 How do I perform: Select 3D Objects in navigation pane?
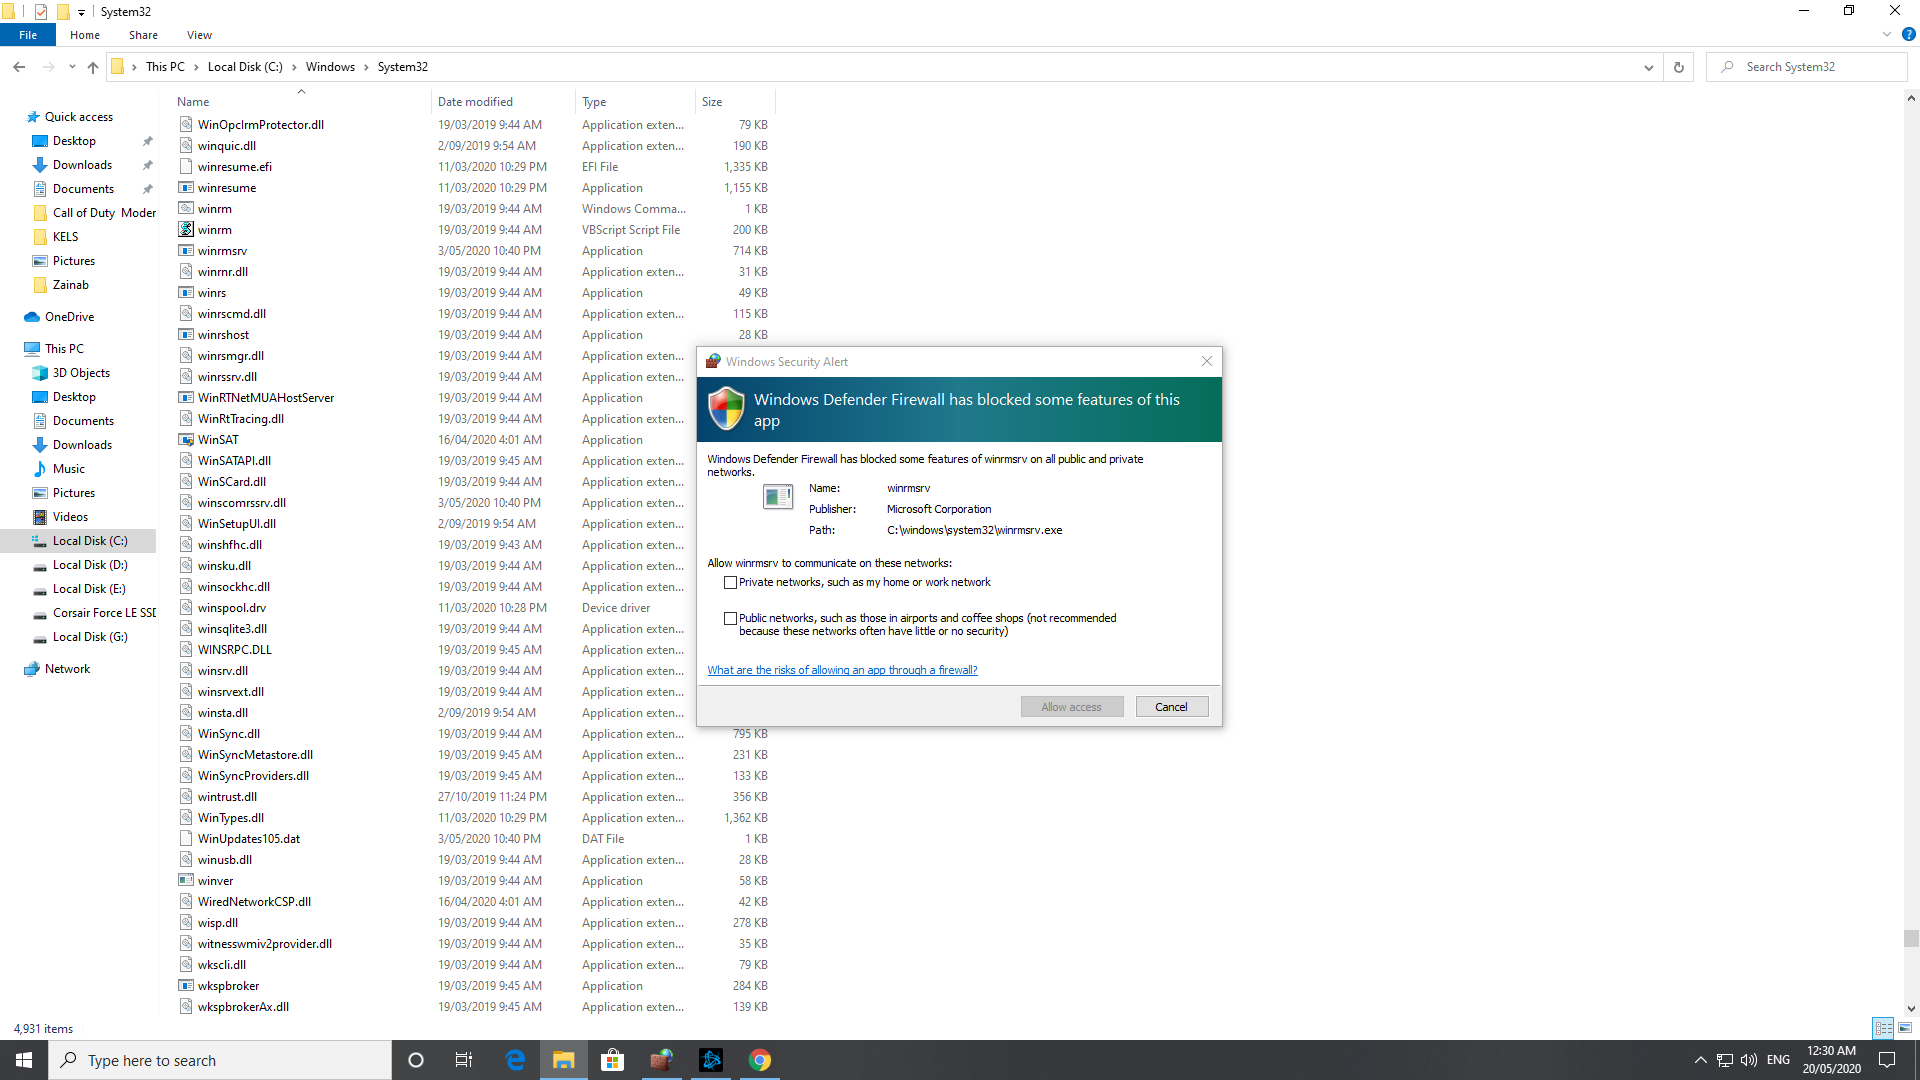(x=81, y=373)
